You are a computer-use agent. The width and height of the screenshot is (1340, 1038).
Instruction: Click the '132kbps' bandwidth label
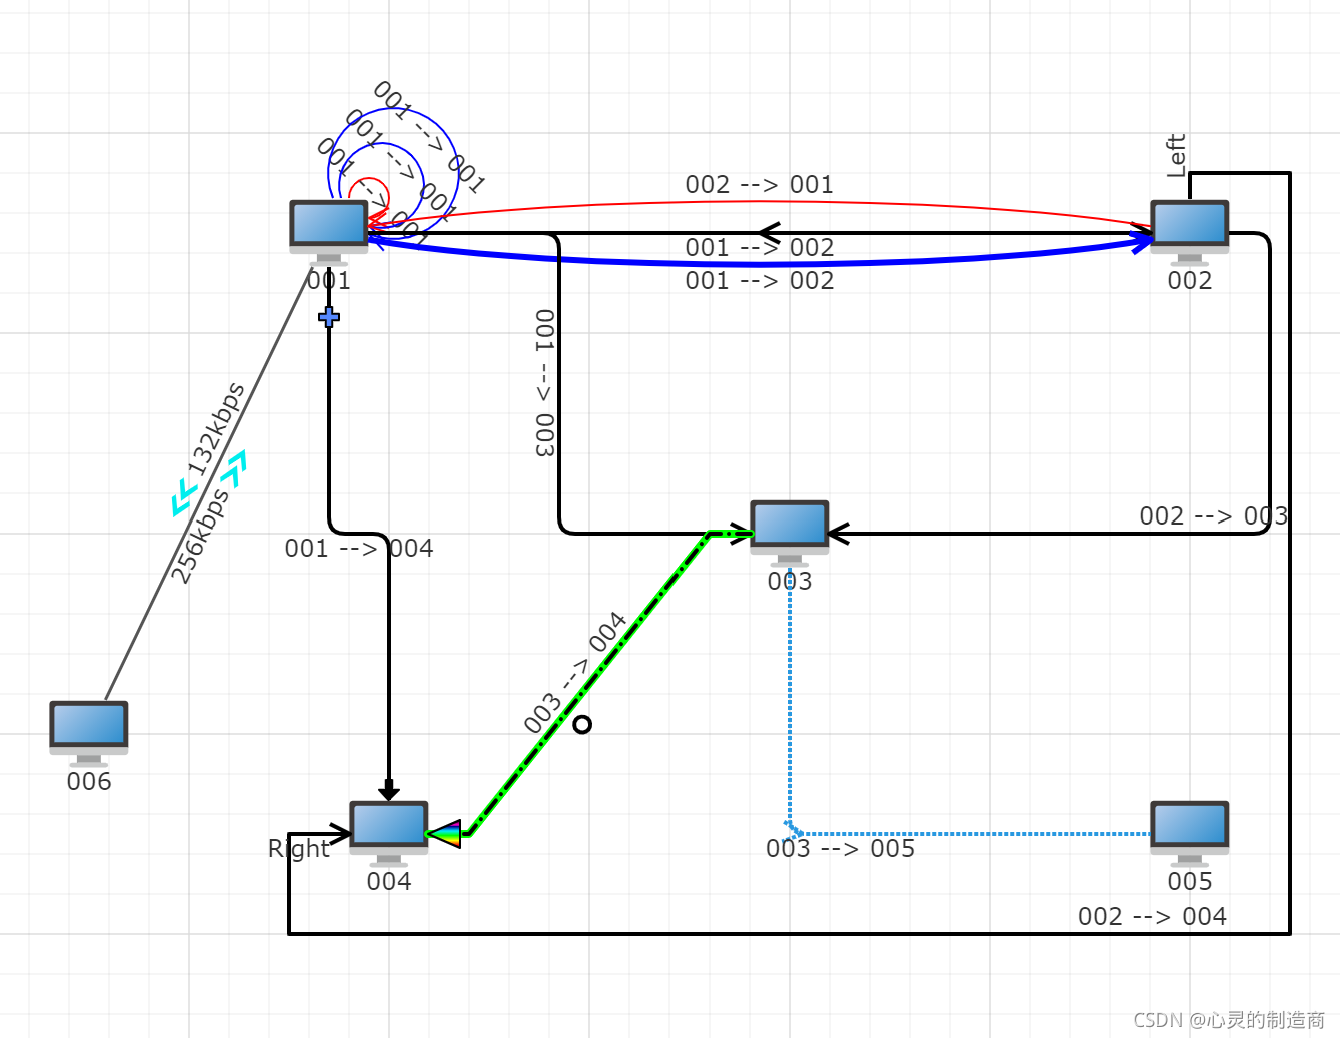click(x=215, y=429)
